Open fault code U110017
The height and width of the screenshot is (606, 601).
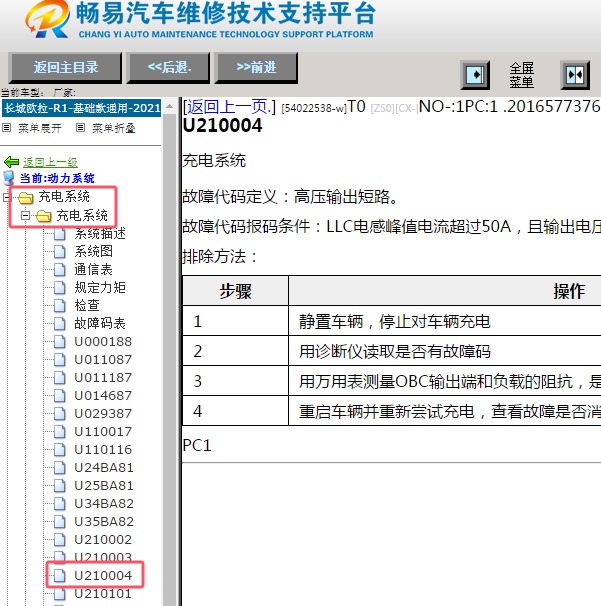(103, 431)
